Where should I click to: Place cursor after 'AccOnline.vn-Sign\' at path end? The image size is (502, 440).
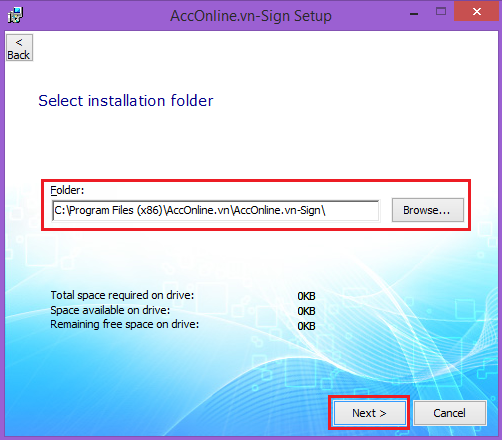click(x=327, y=210)
